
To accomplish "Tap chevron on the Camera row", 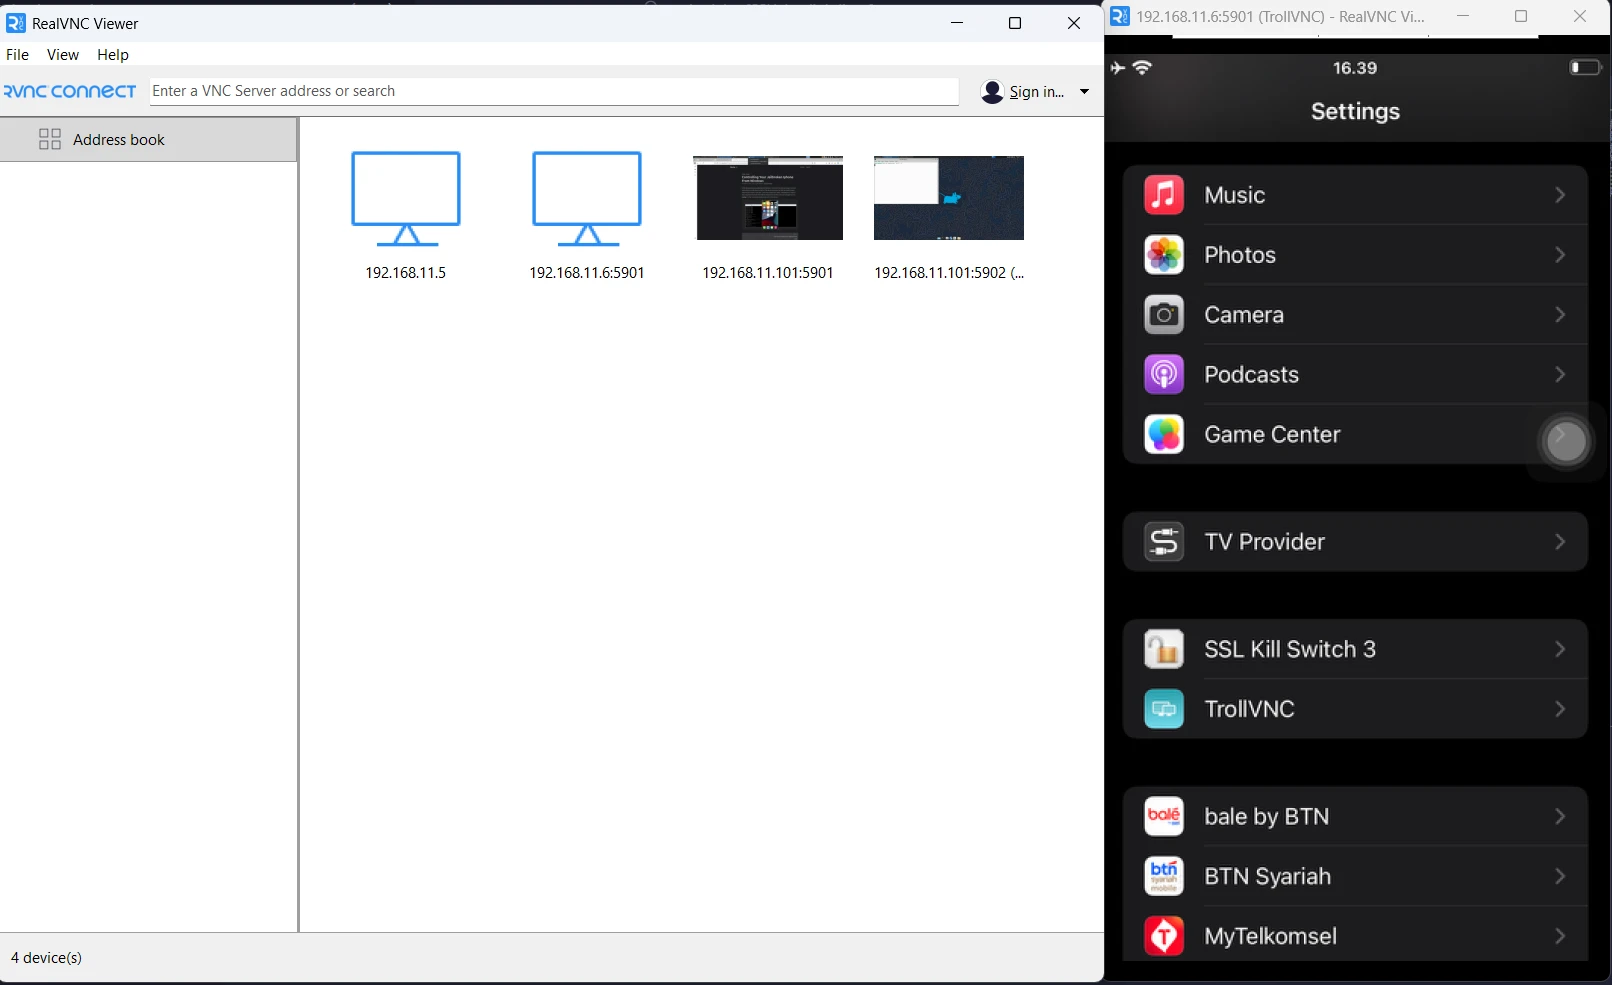I will click(x=1560, y=315).
